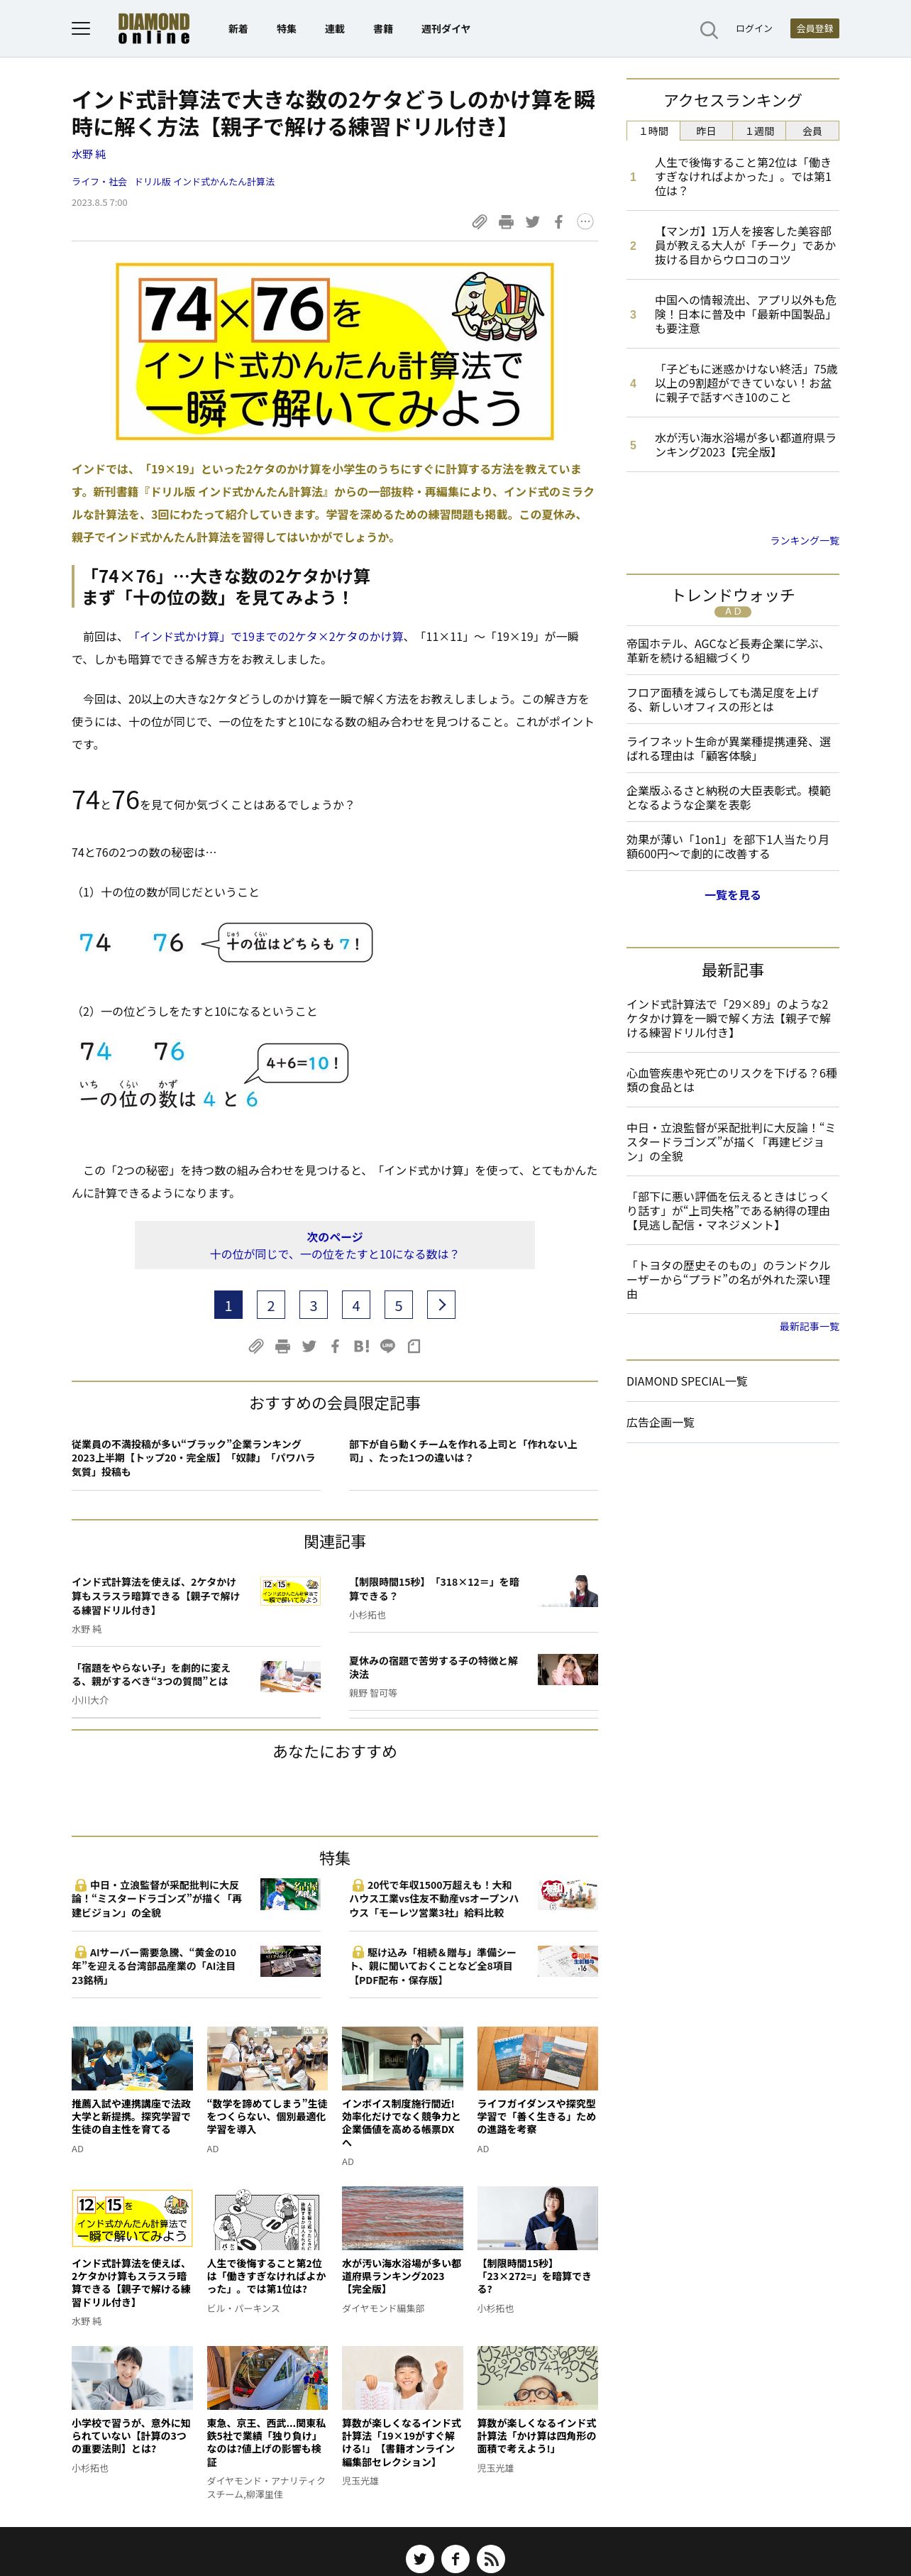
Task: Open locked article 20代で年収1500万超えも
Action: pos(434,1898)
